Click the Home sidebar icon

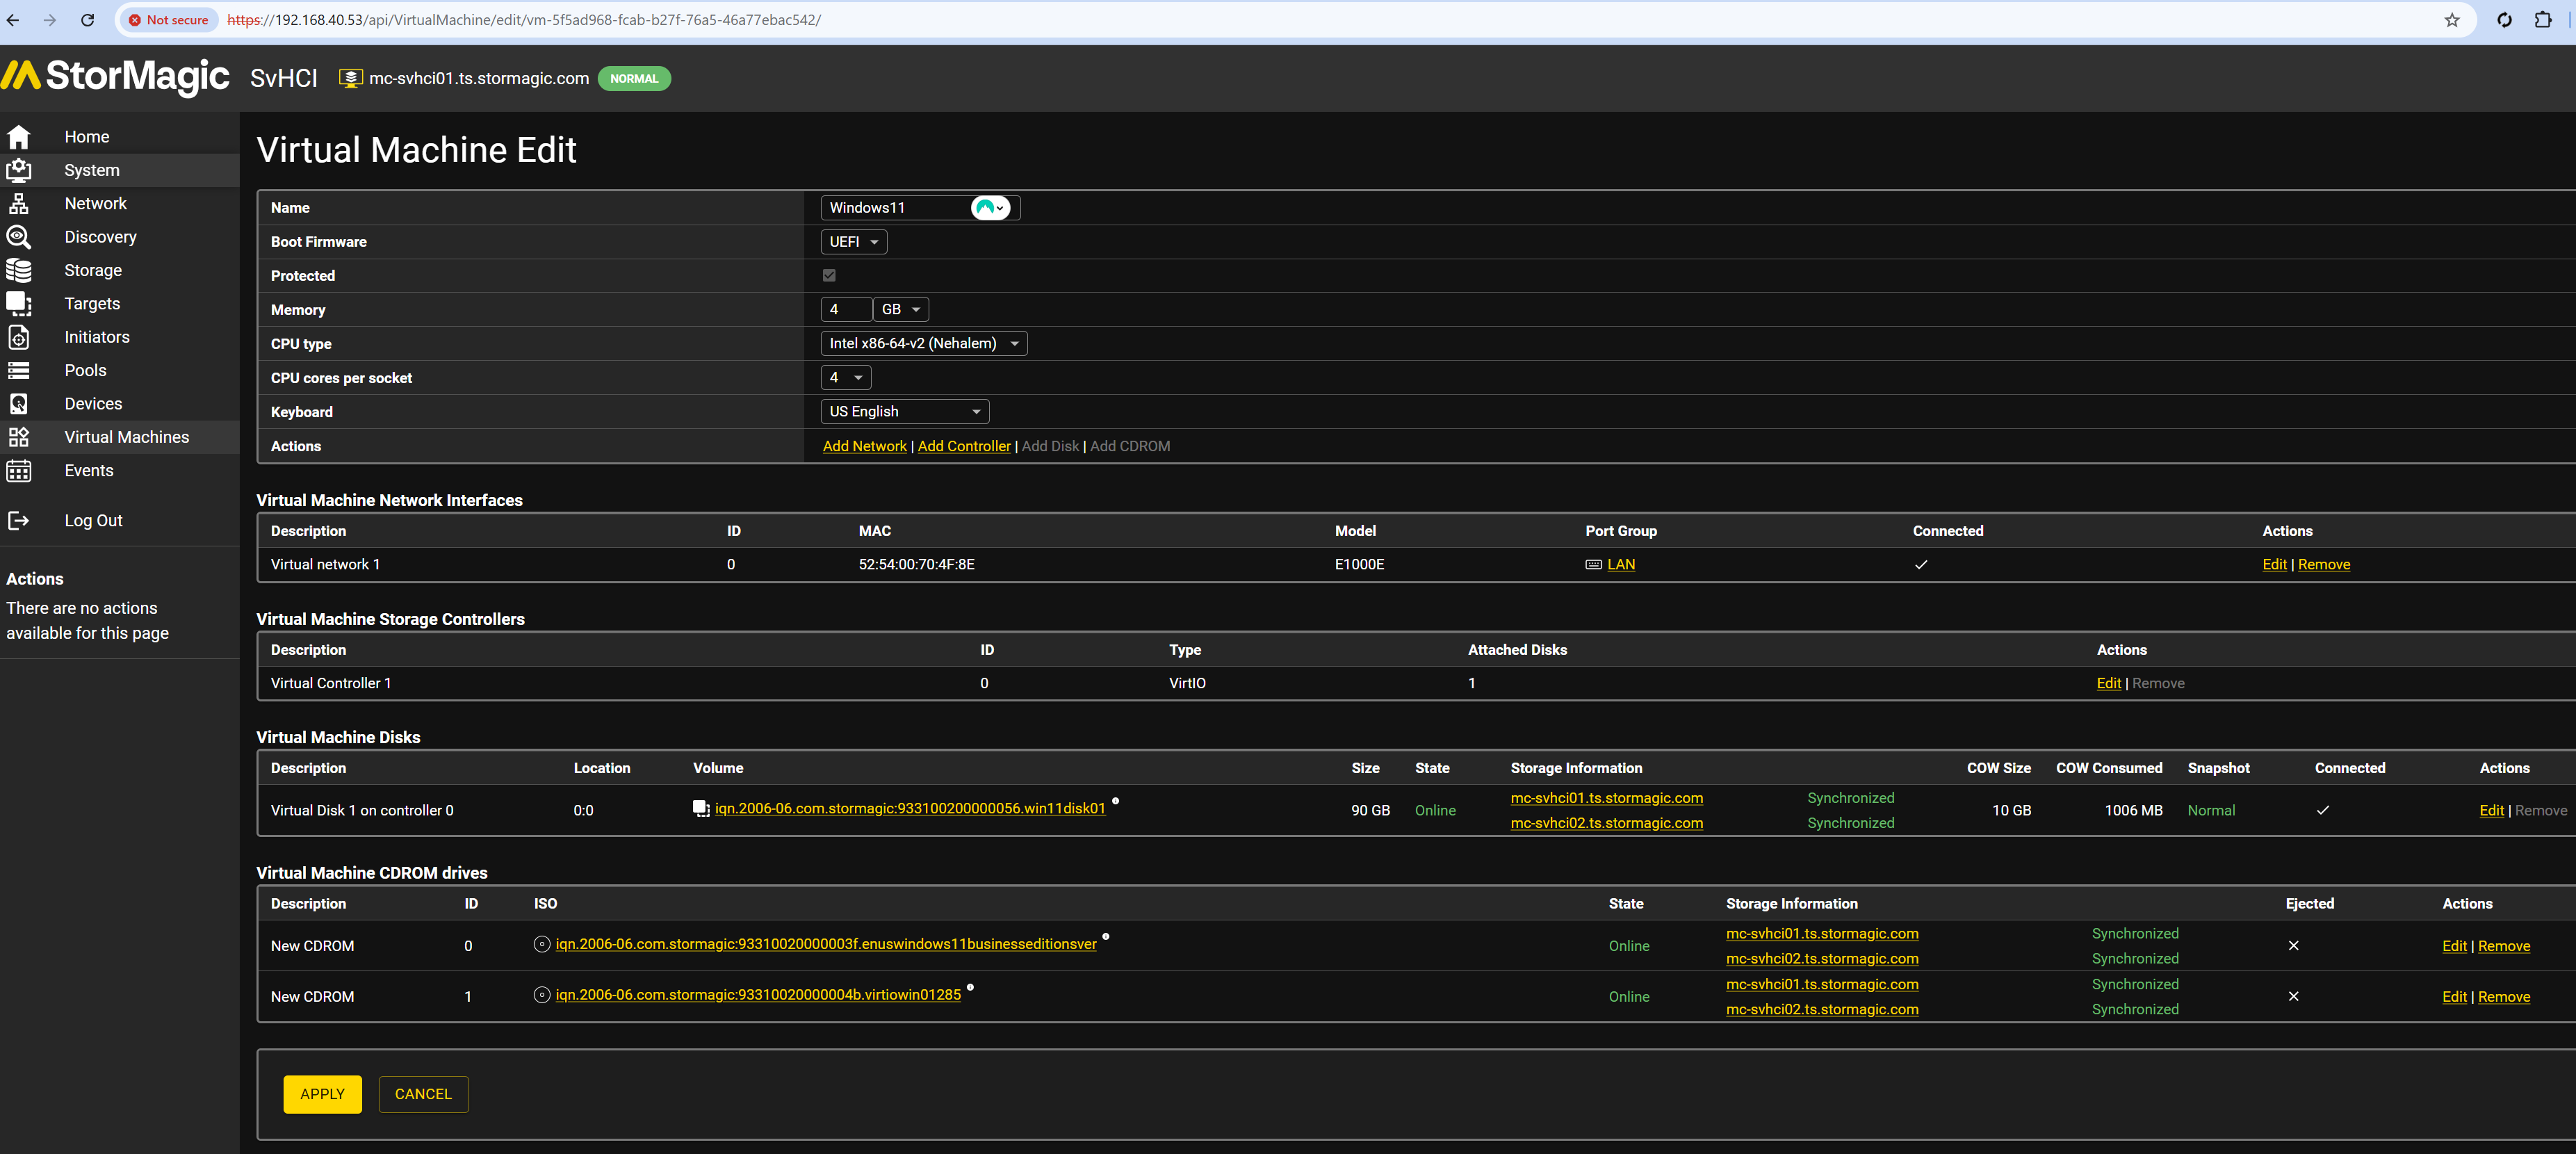pos(19,137)
